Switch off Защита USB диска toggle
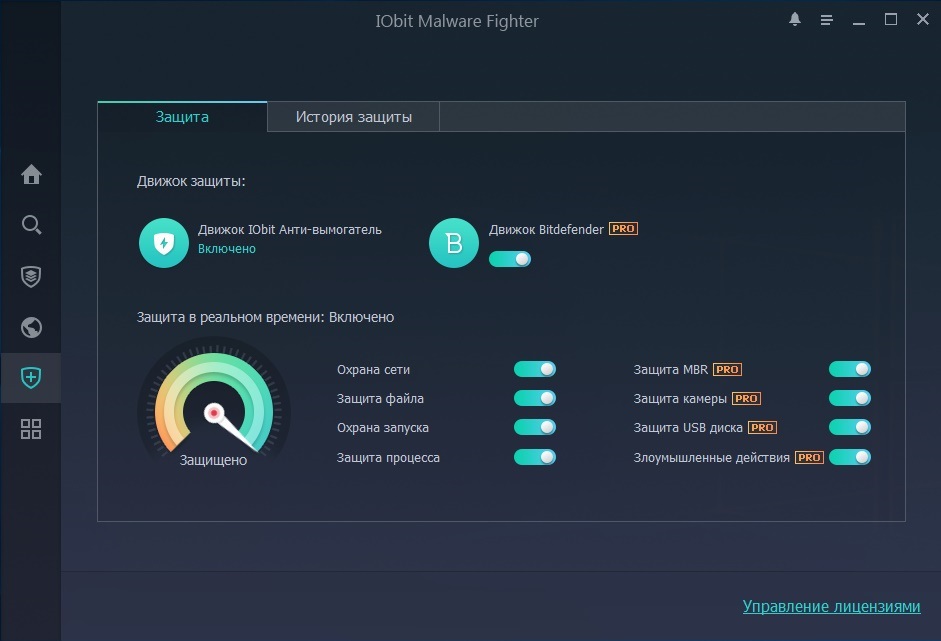Screen dimensions: 941x641 click(849, 427)
